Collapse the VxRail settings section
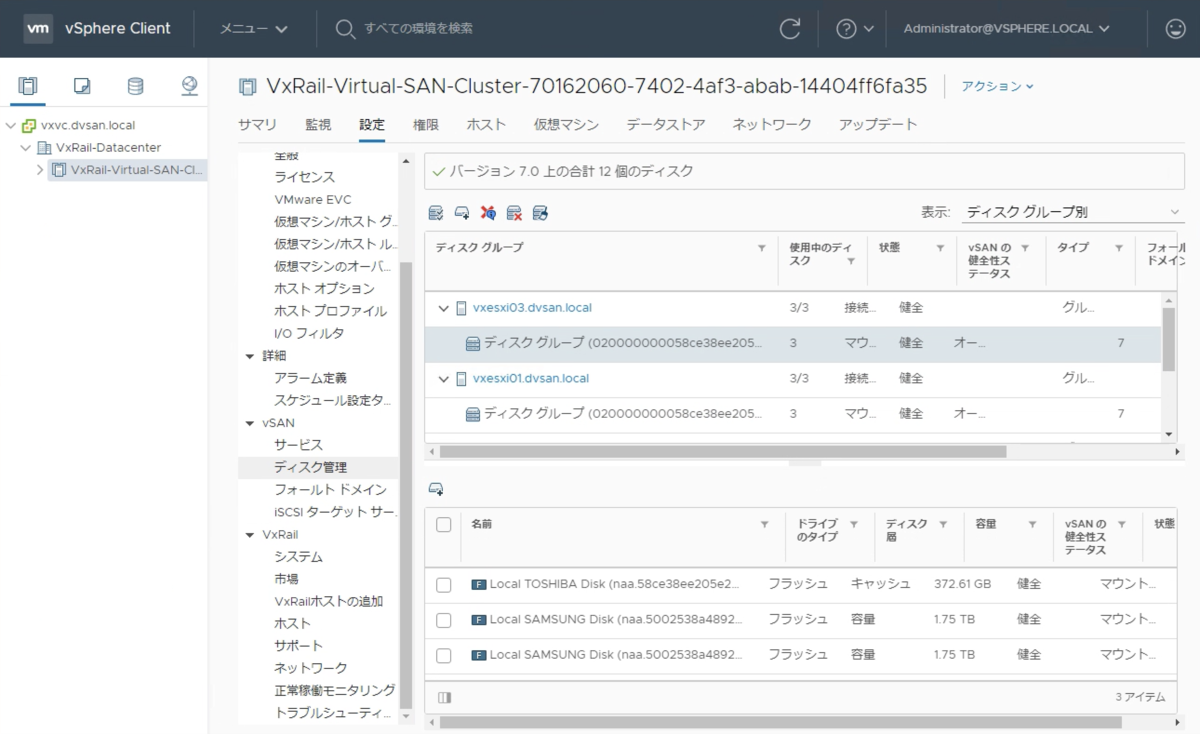Image resolution: width=1200 pixels, height=734 pixels. [x=250, y=535]
